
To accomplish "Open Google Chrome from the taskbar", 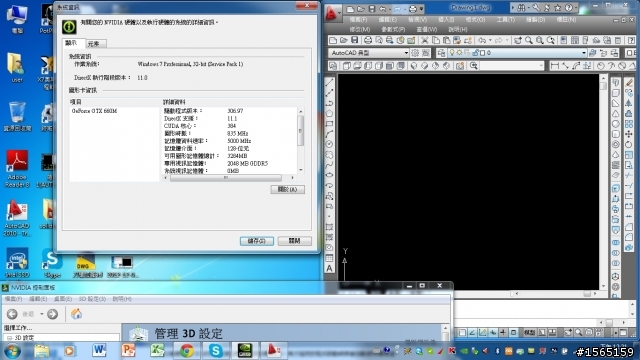I will tap(187, 351).
